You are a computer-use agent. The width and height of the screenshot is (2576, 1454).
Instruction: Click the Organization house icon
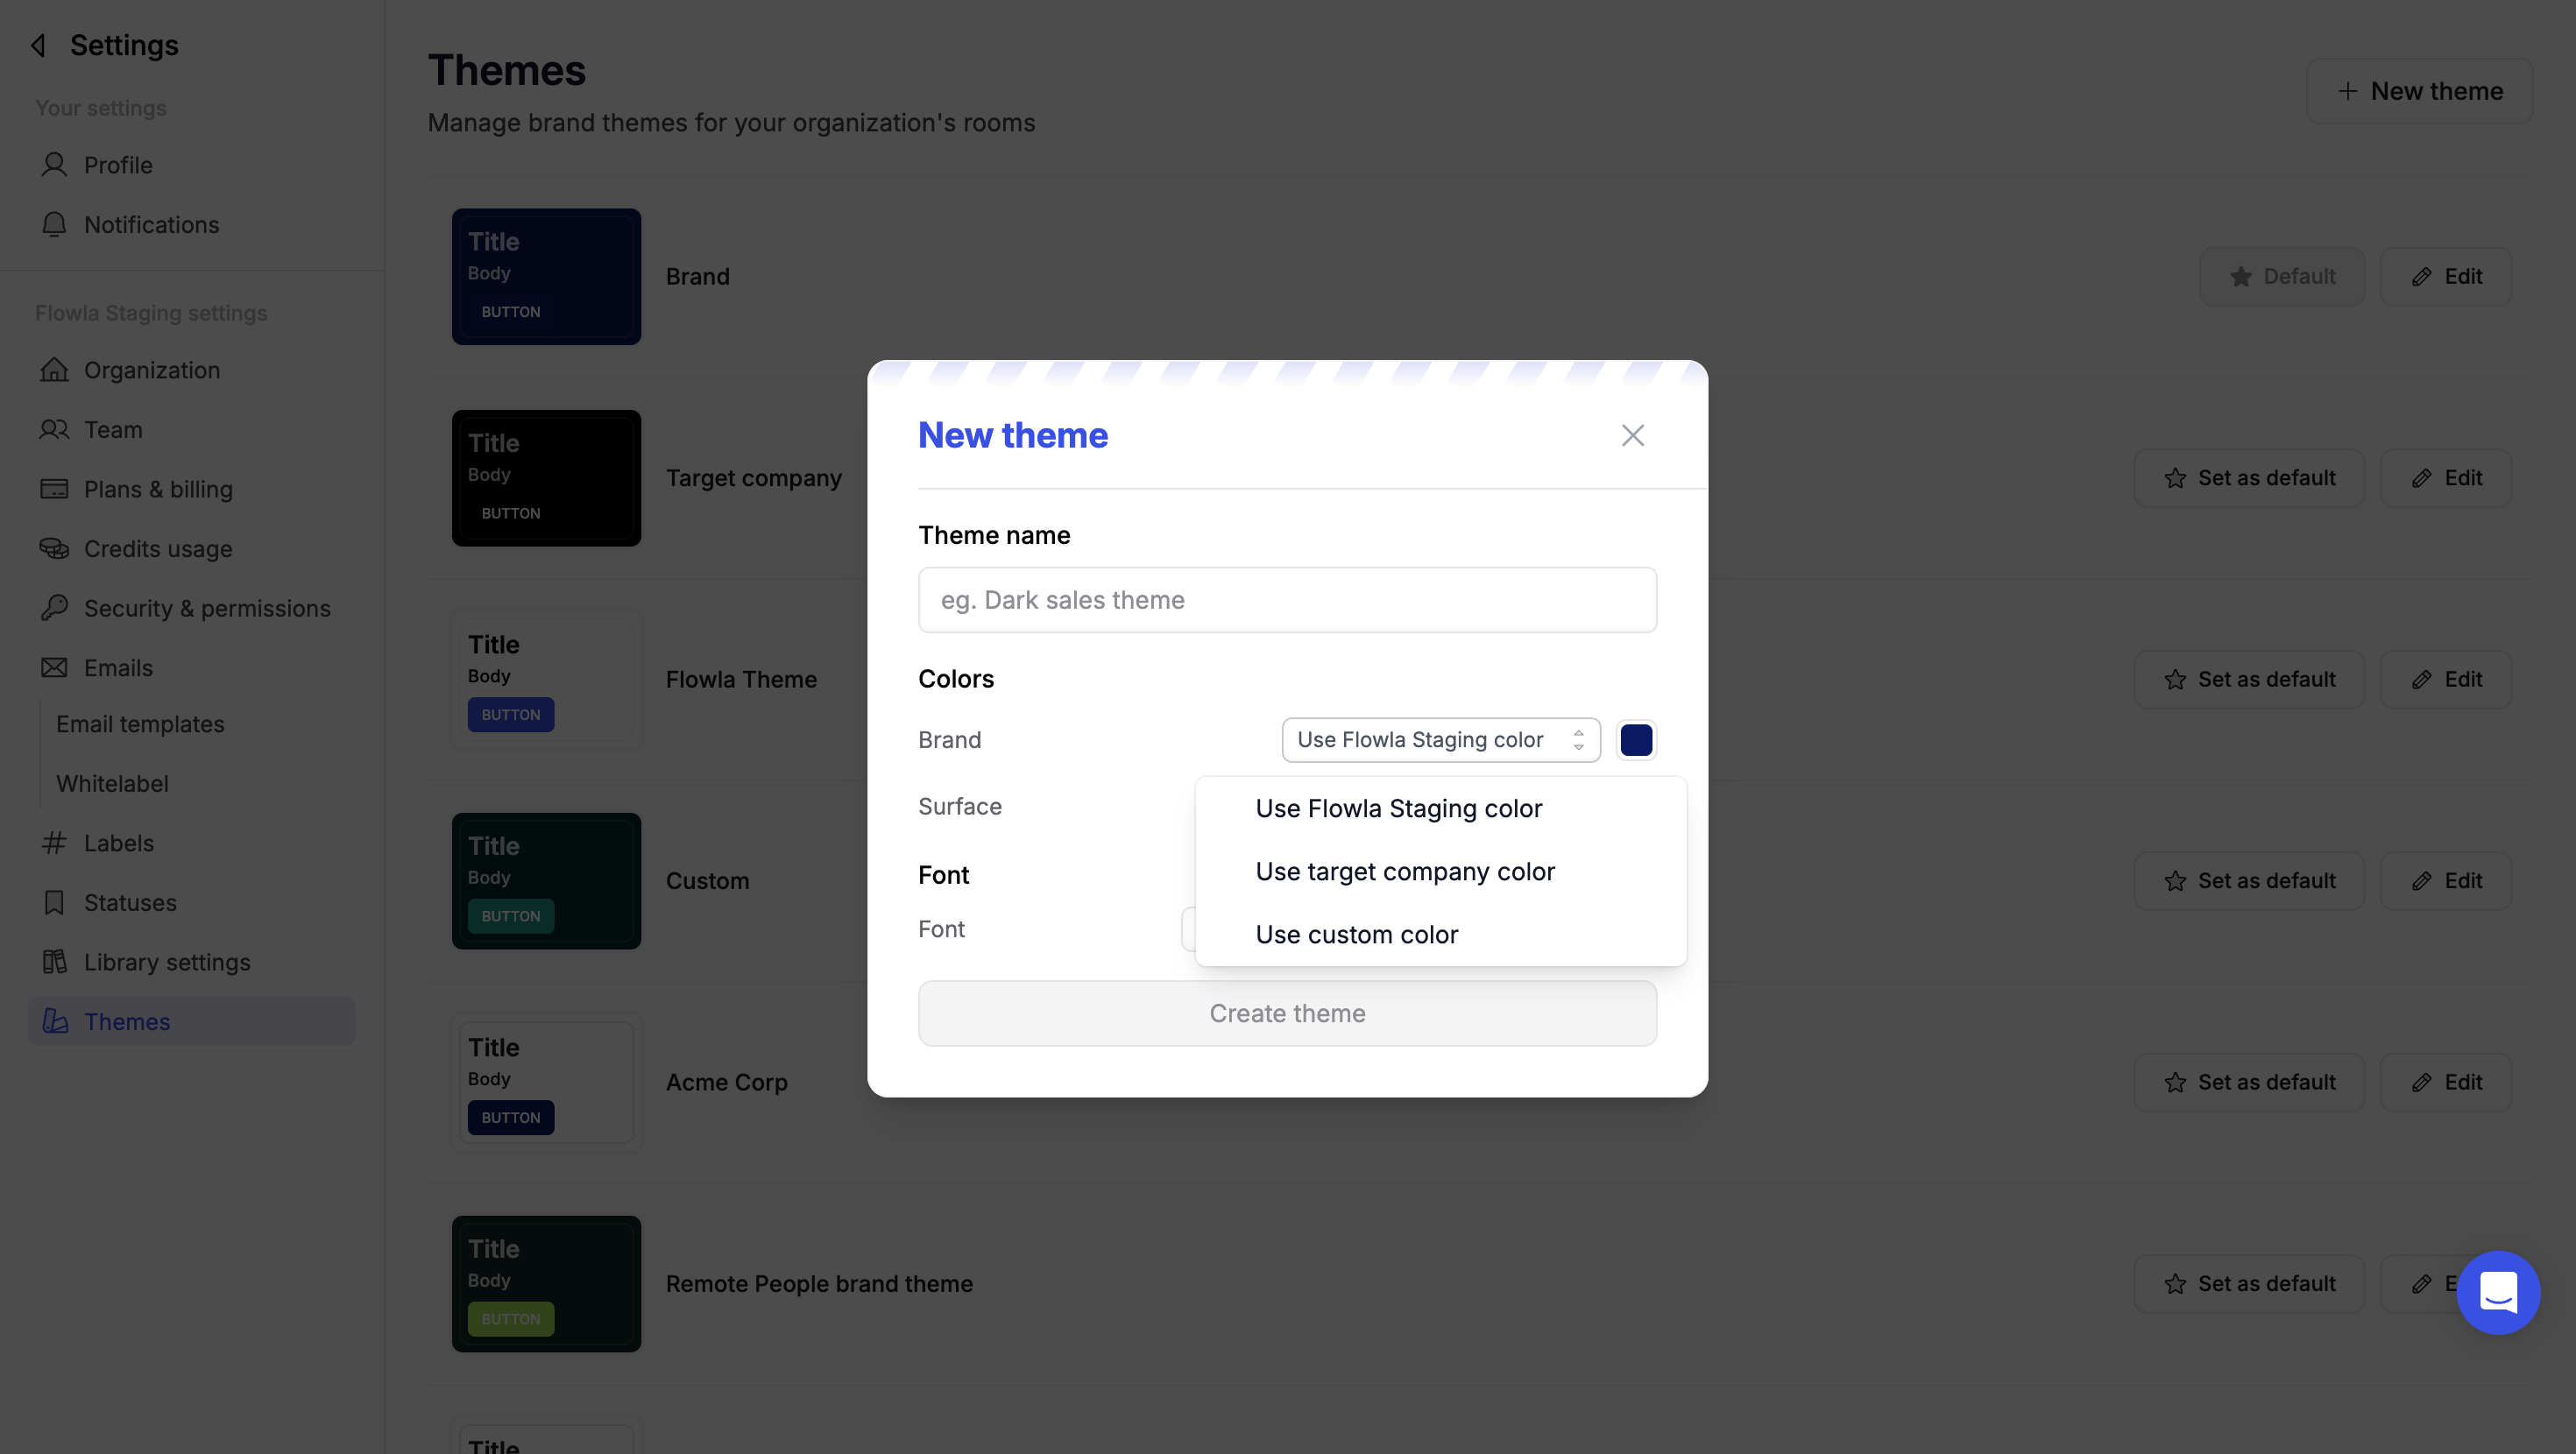point(54,370)
